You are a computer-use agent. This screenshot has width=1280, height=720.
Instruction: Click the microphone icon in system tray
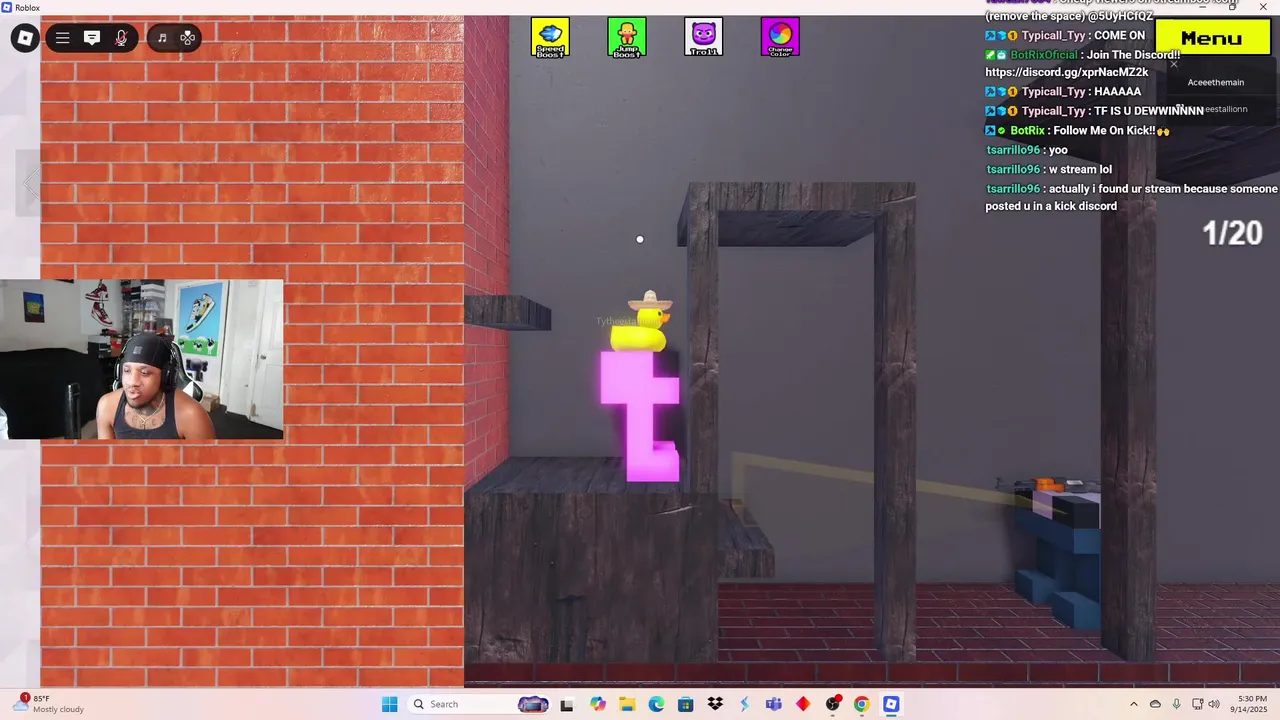click(1176, 704)
